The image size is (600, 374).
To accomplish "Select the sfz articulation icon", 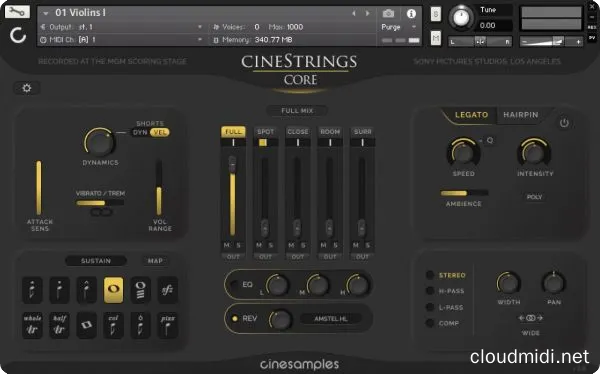I will [x=168, y=290].
